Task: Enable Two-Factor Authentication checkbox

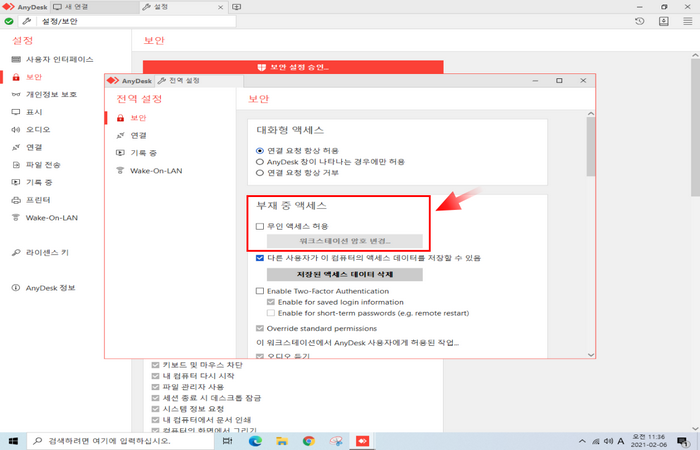Action: tap(260, 291)
